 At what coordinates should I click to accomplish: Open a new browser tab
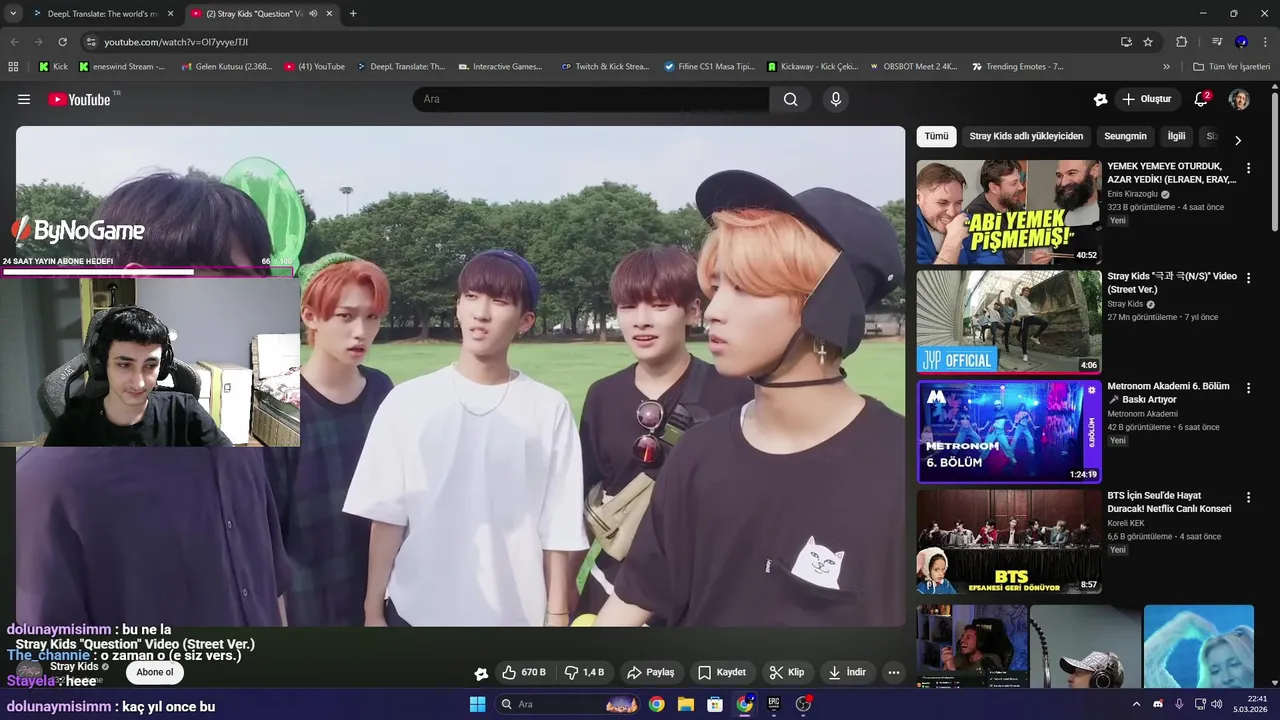point(353,14)
